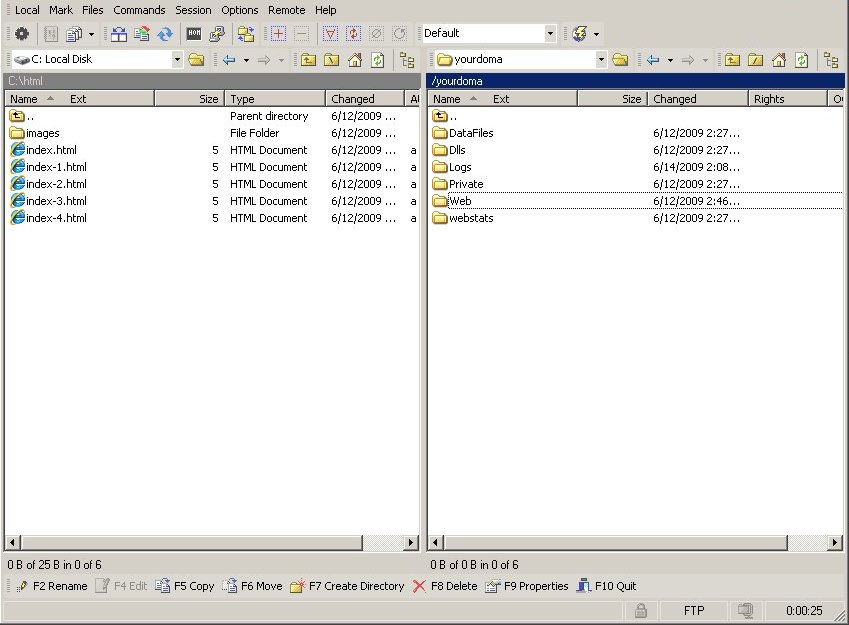Click the F5 Copy button
Screen dimensions: 849x625
click(x=185, y=587)
